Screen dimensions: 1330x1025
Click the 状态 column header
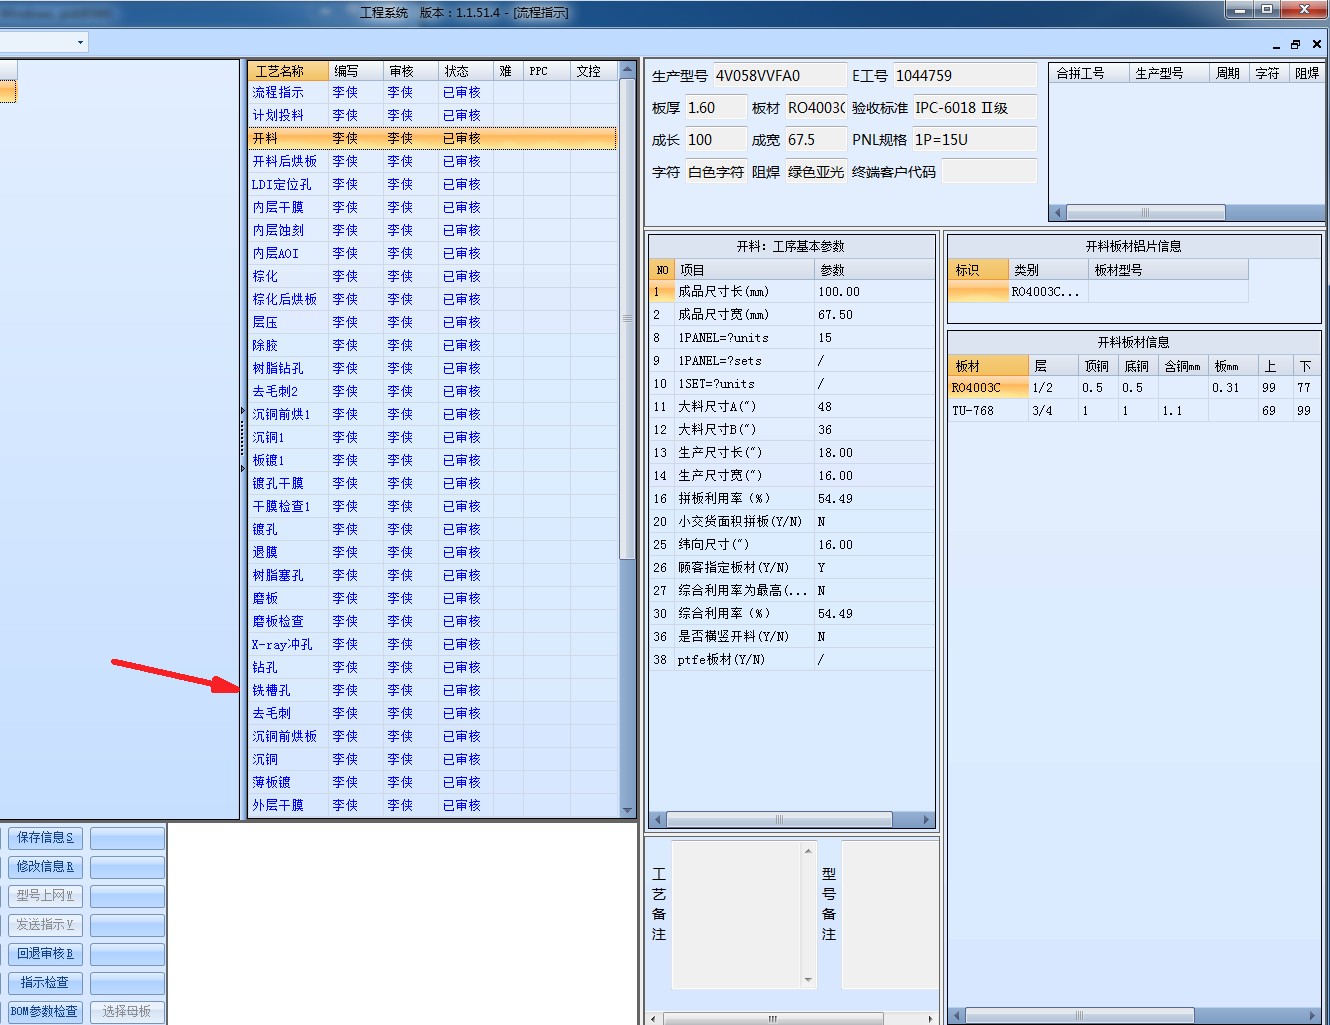[x=465, y=71]
